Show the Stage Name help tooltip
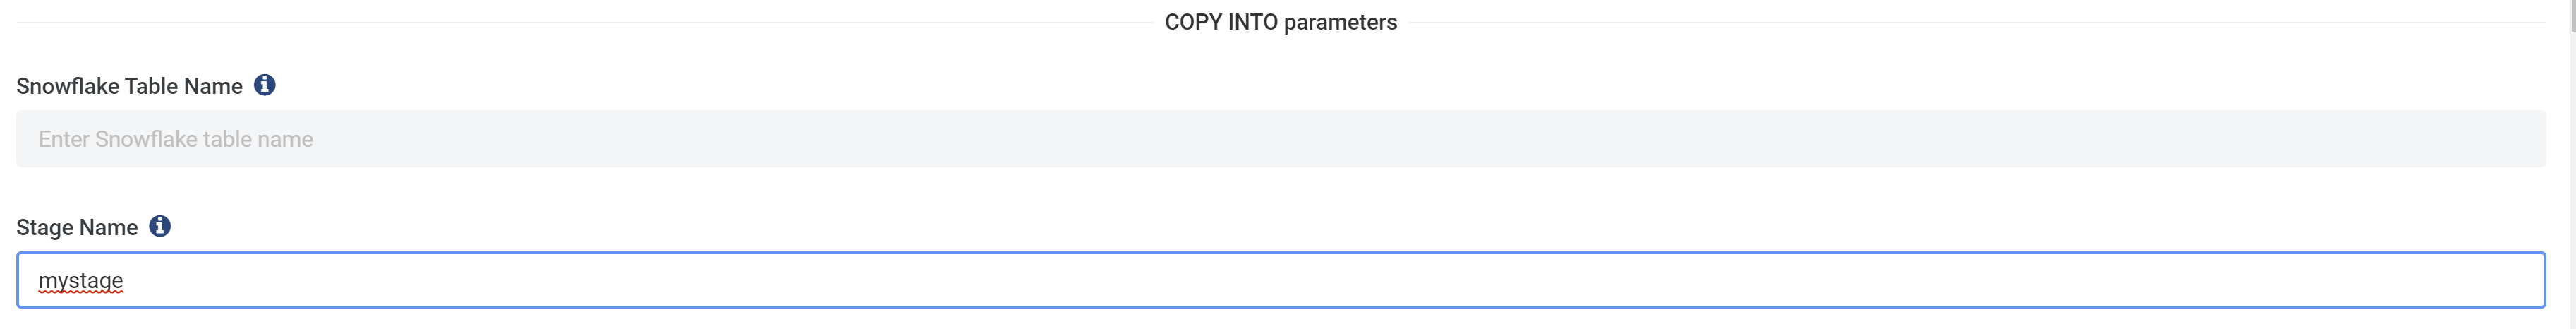Screen dimensions: 2576x329 pos(160,226)
